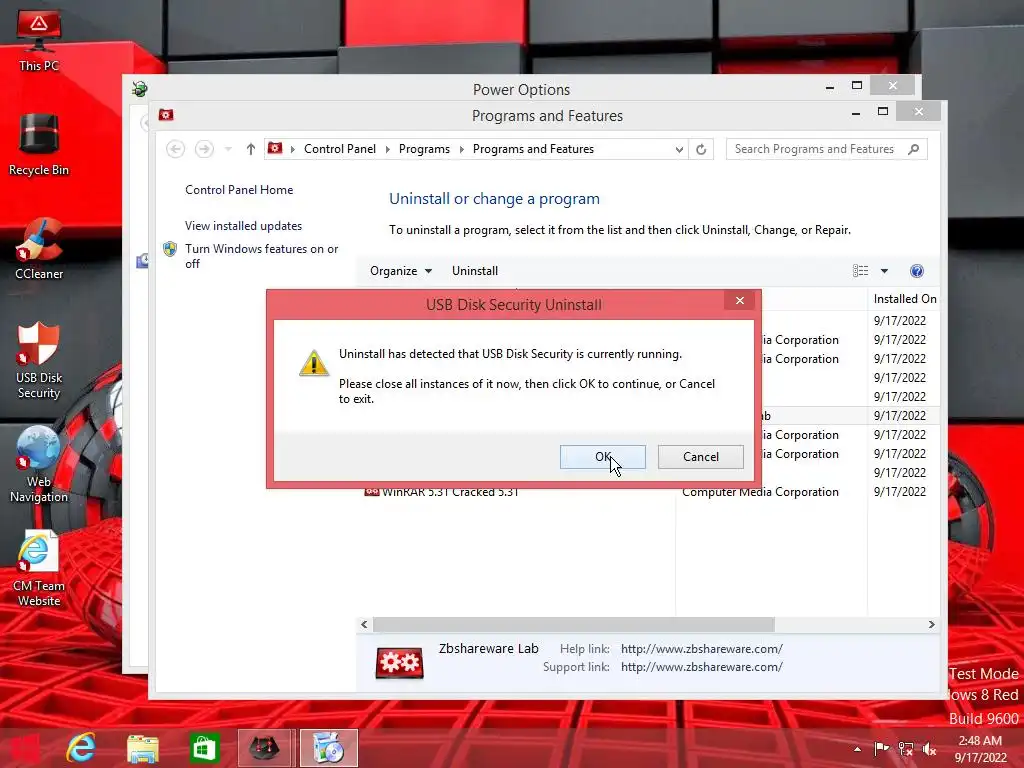
Task: Maximize the Power Options window
Action: point(857,86)
